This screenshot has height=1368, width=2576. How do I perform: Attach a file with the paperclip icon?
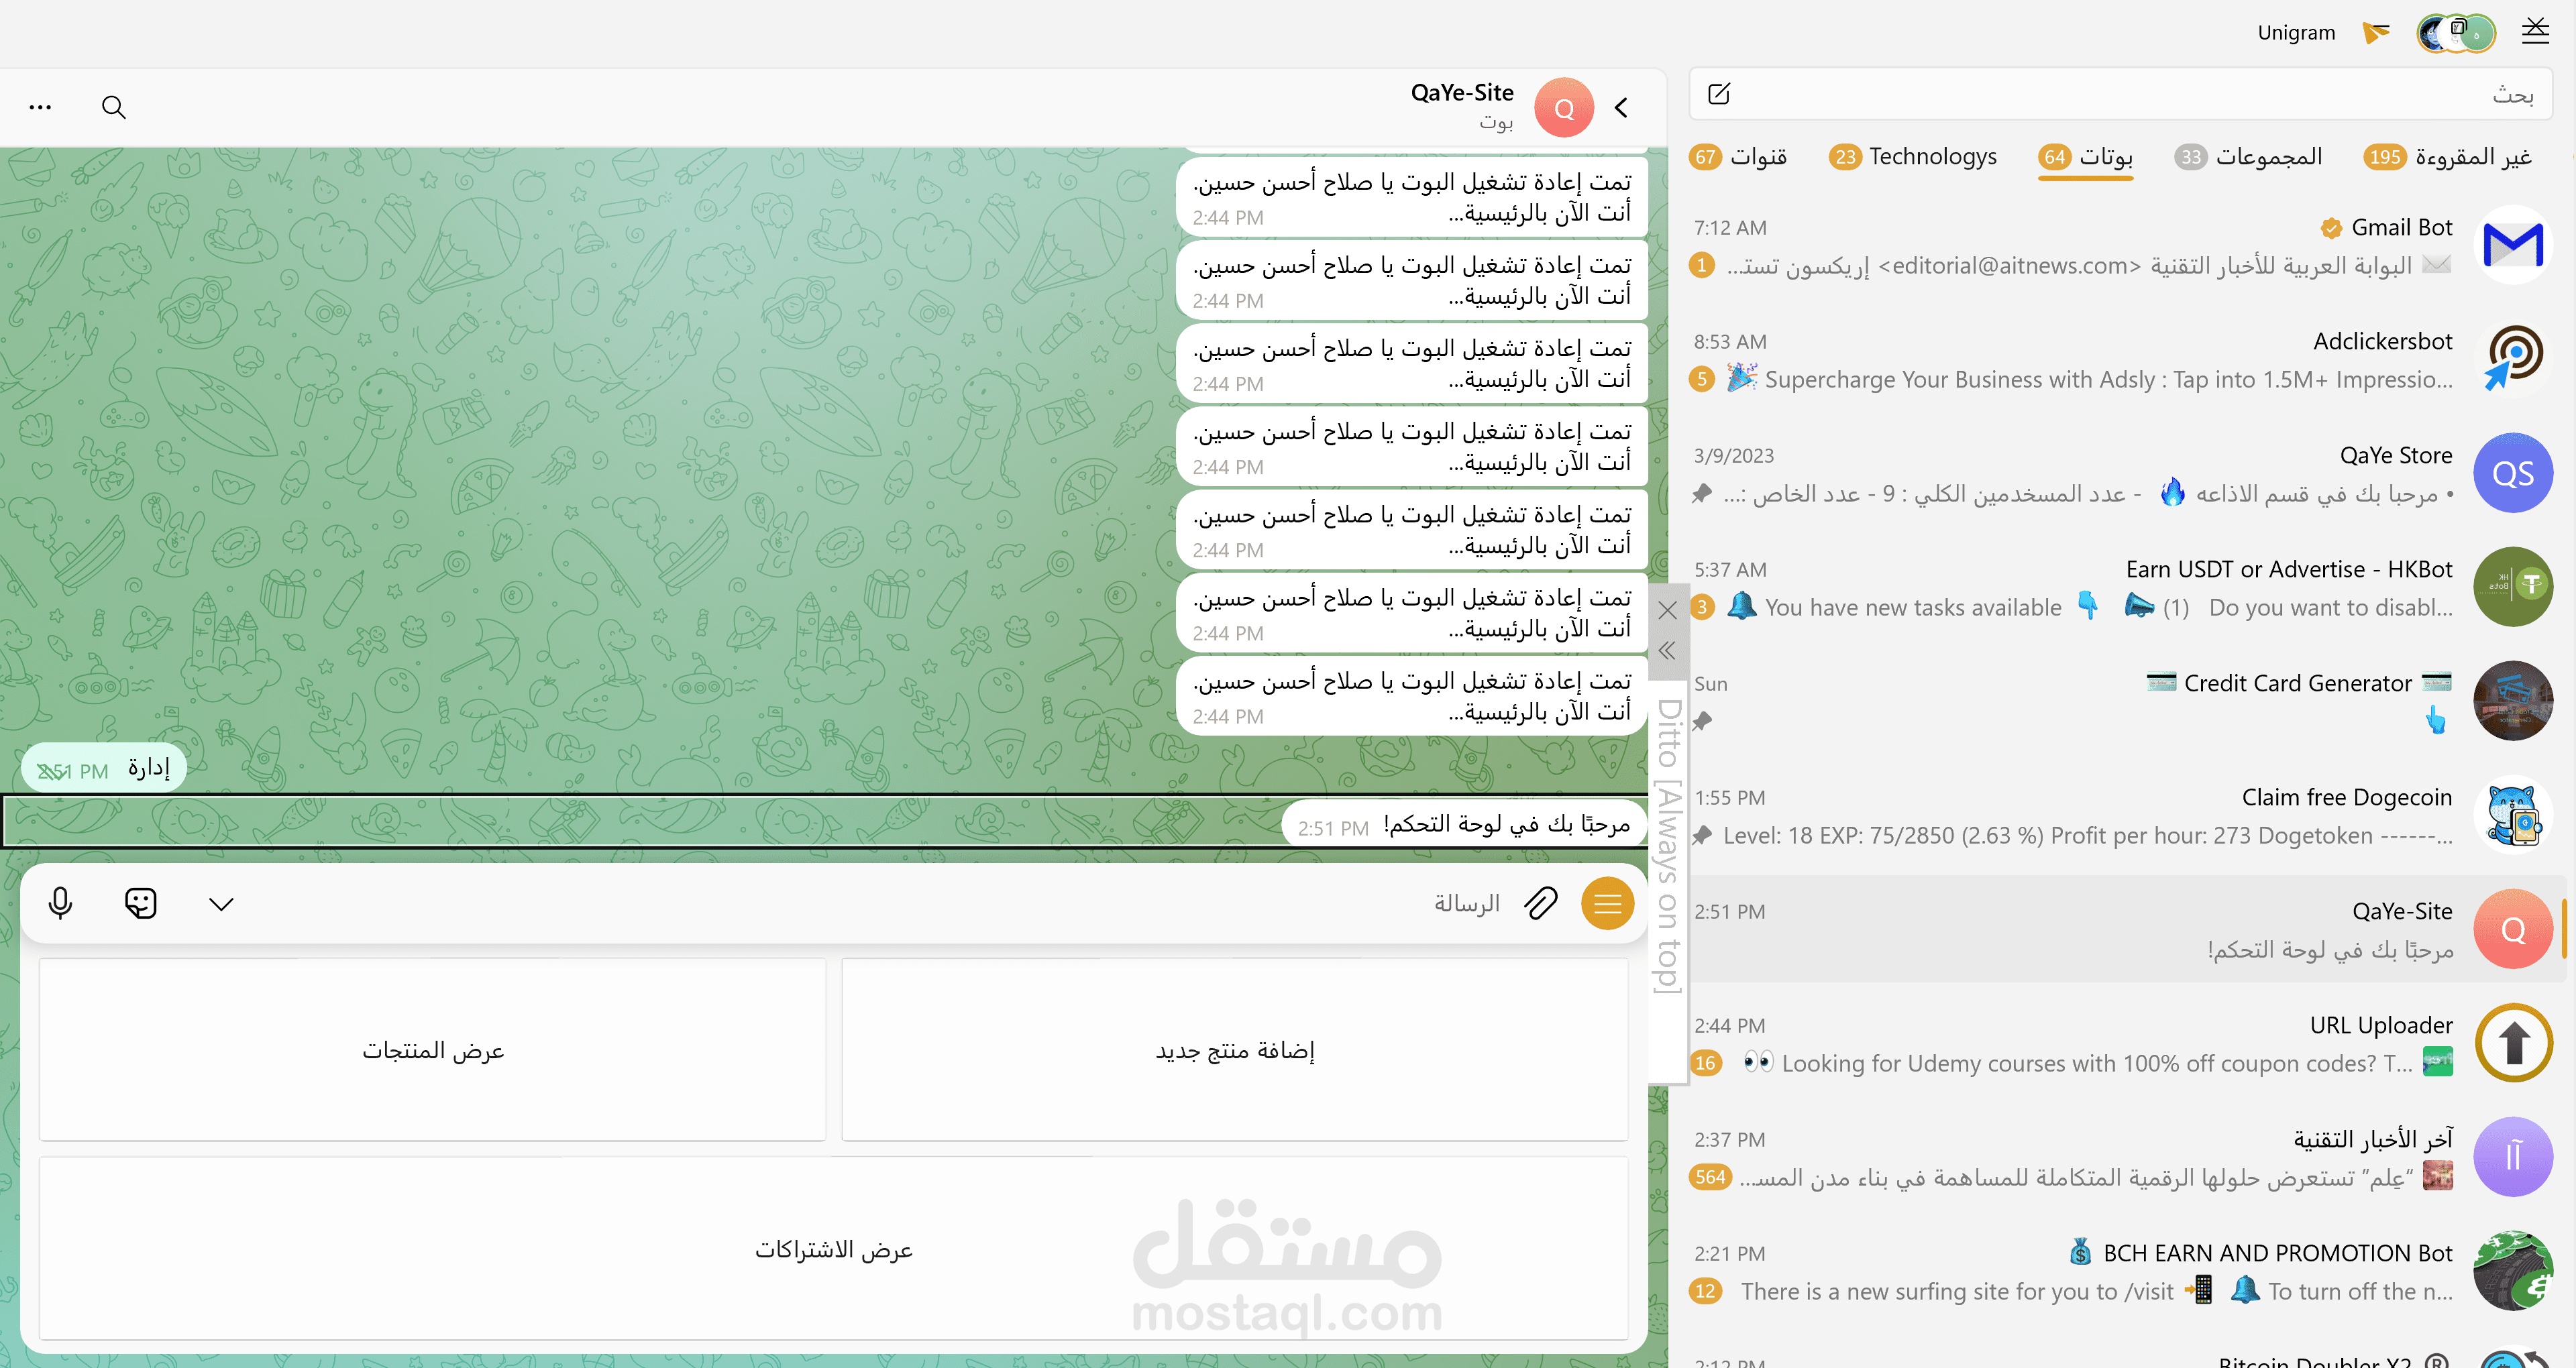1541,904
